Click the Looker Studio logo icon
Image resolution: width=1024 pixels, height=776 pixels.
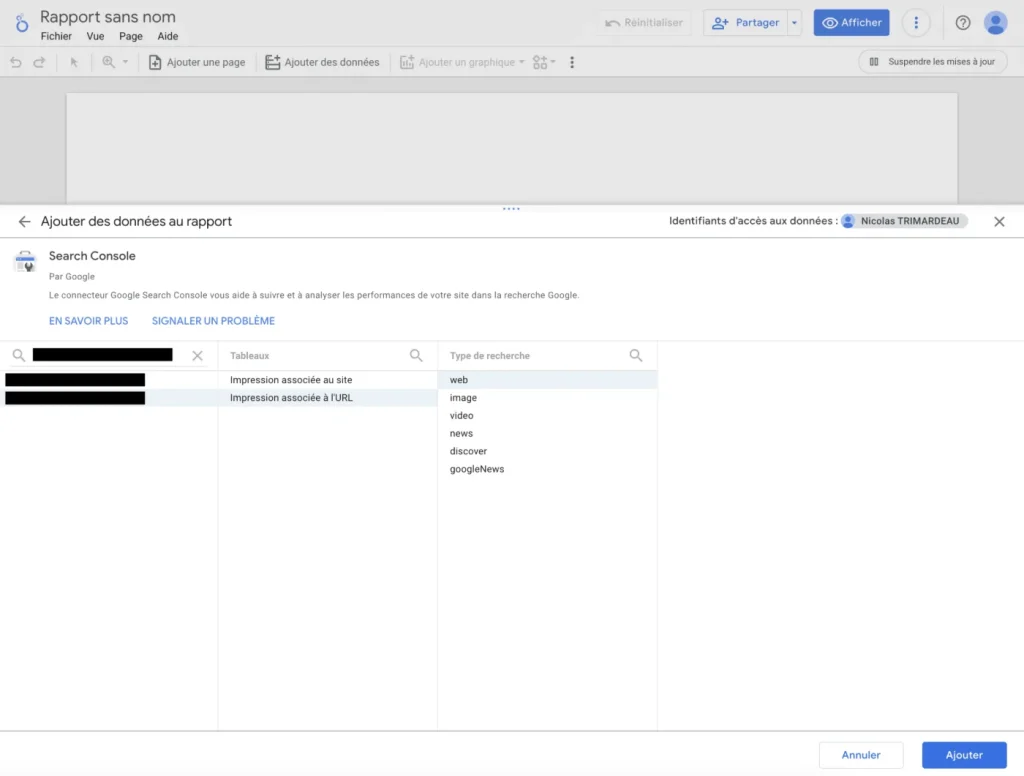pos(22,24)
